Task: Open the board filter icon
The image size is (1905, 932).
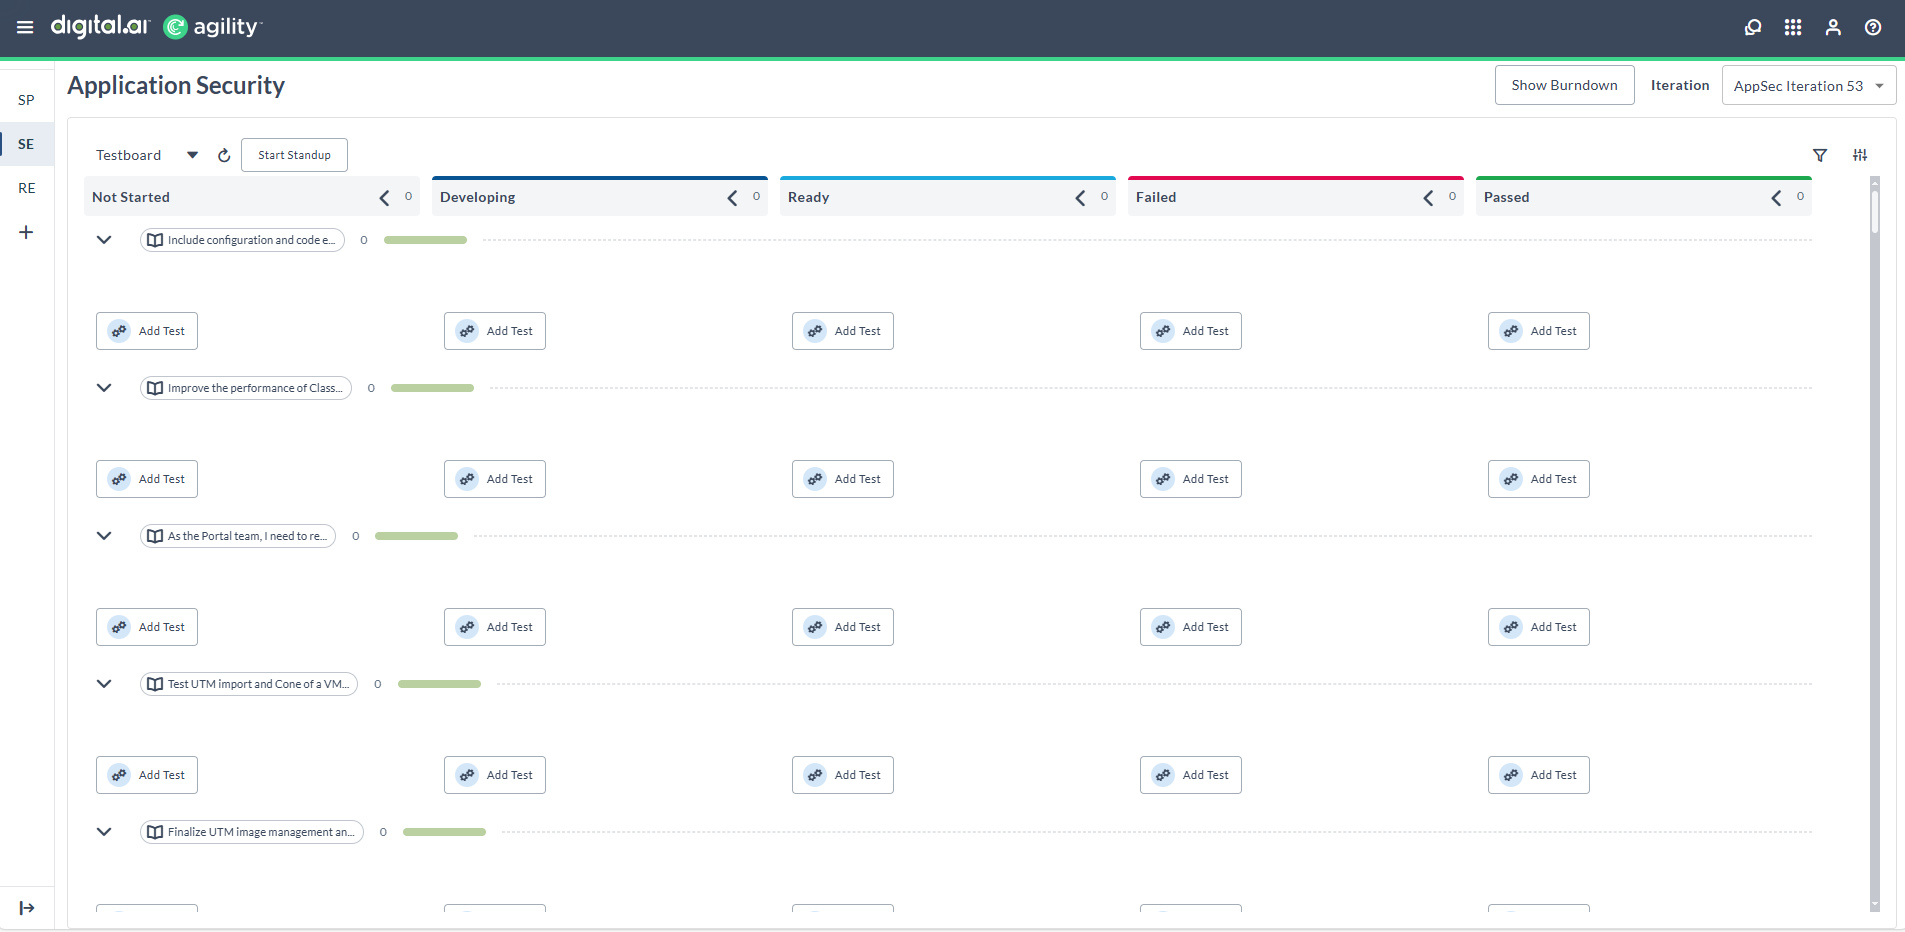Action: pyautogui.click(x=1820, y=155)
